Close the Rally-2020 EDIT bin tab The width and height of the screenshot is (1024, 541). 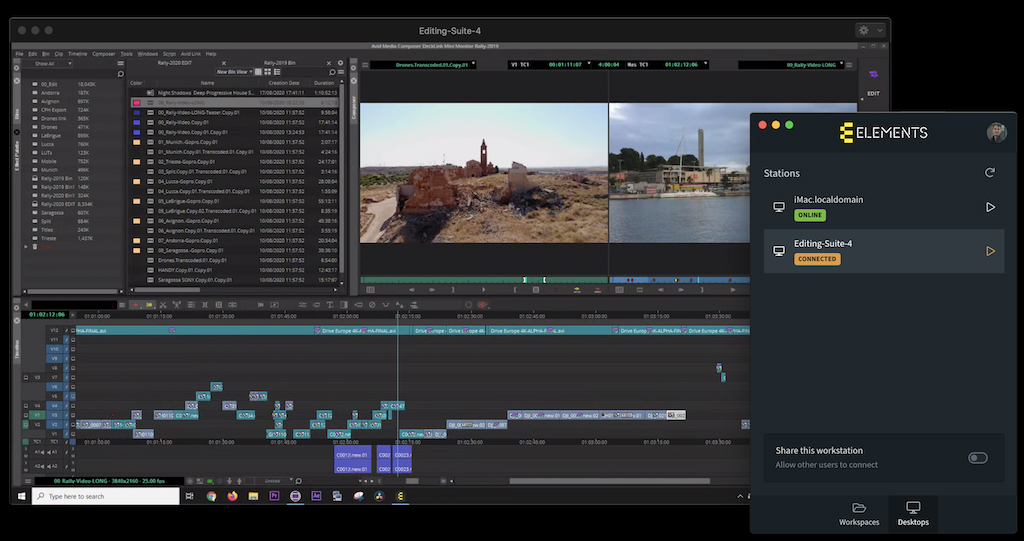click(x=223, y=63)
